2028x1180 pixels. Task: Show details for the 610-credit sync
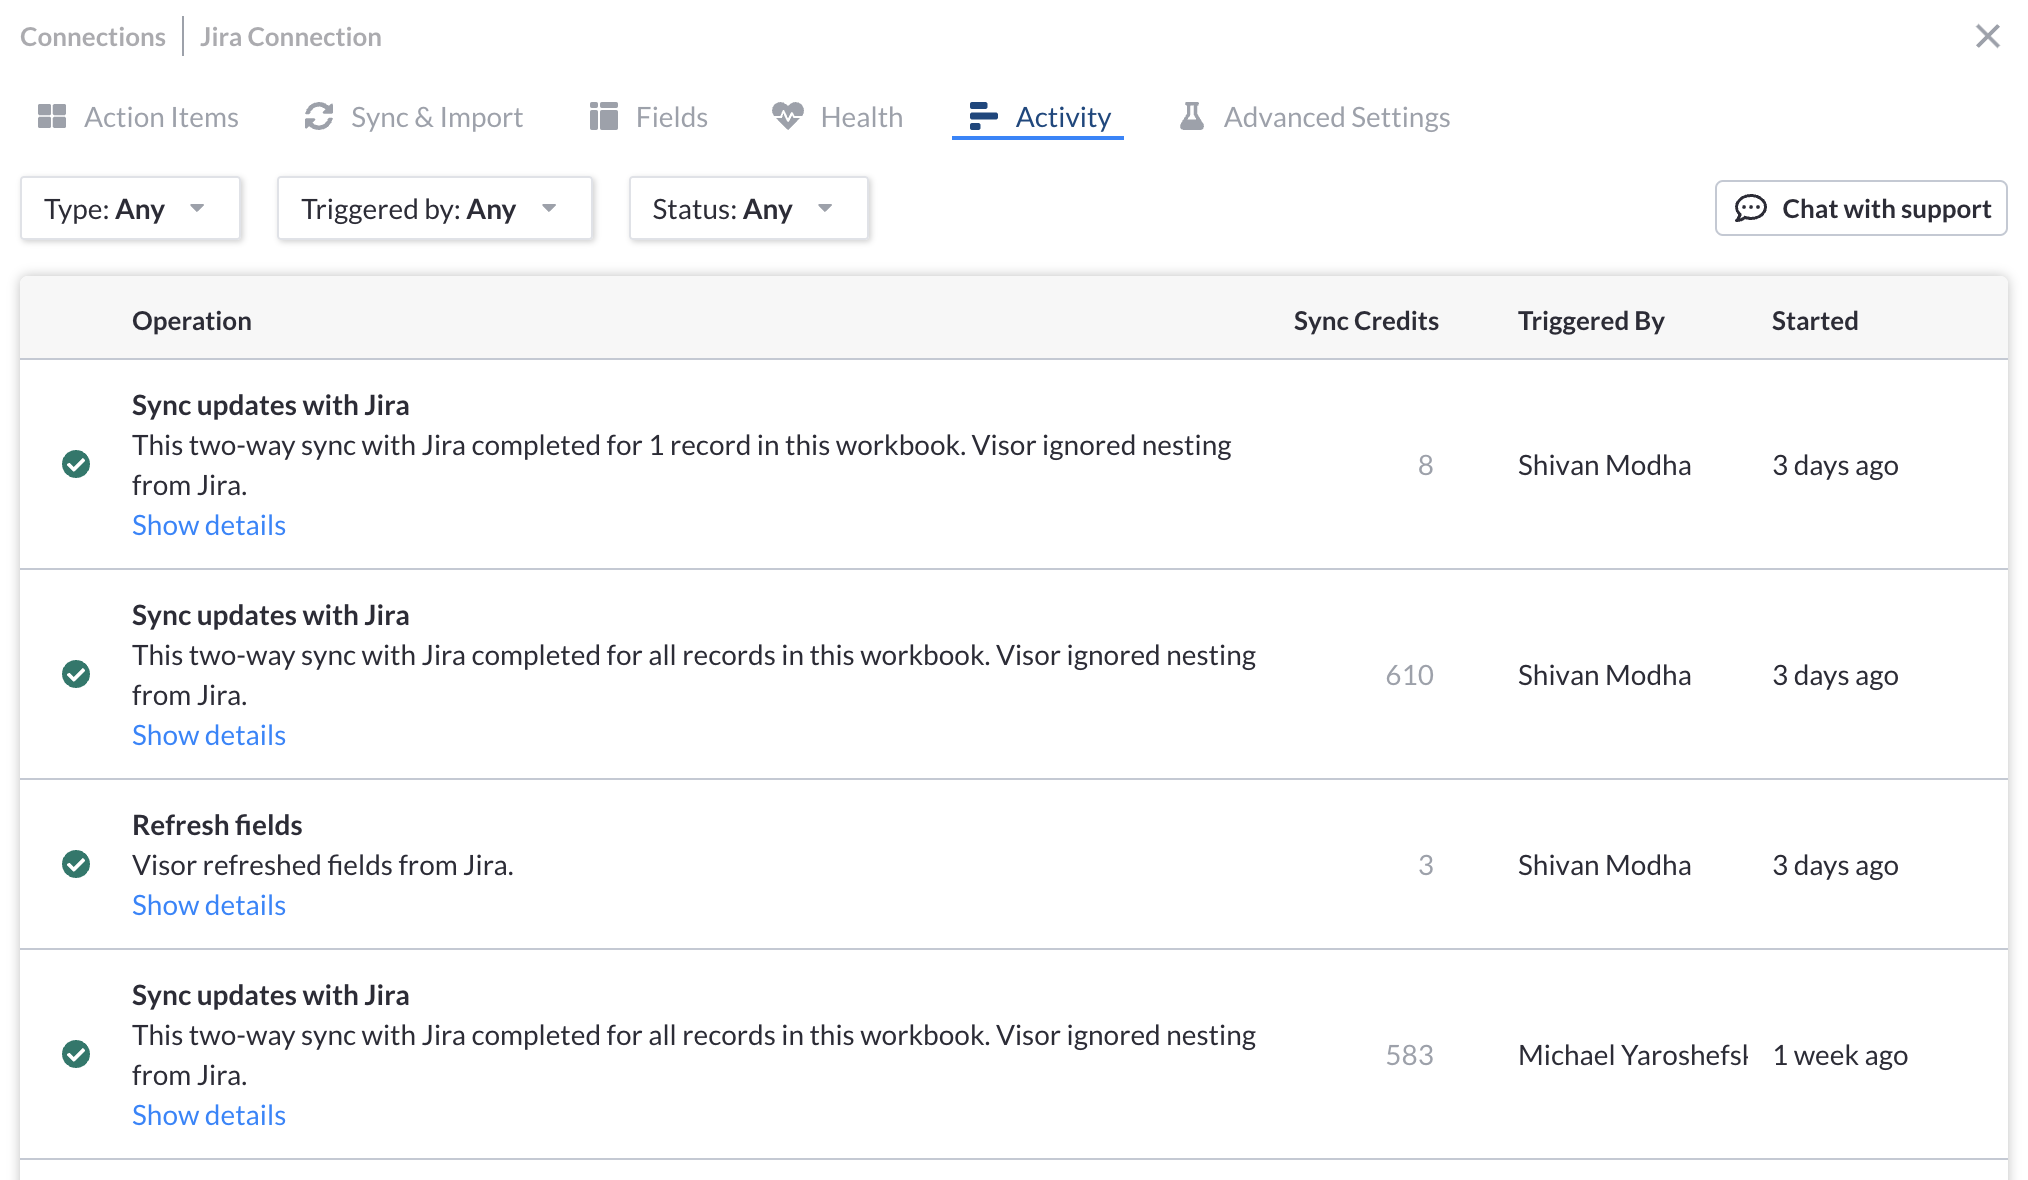[209, 735]
